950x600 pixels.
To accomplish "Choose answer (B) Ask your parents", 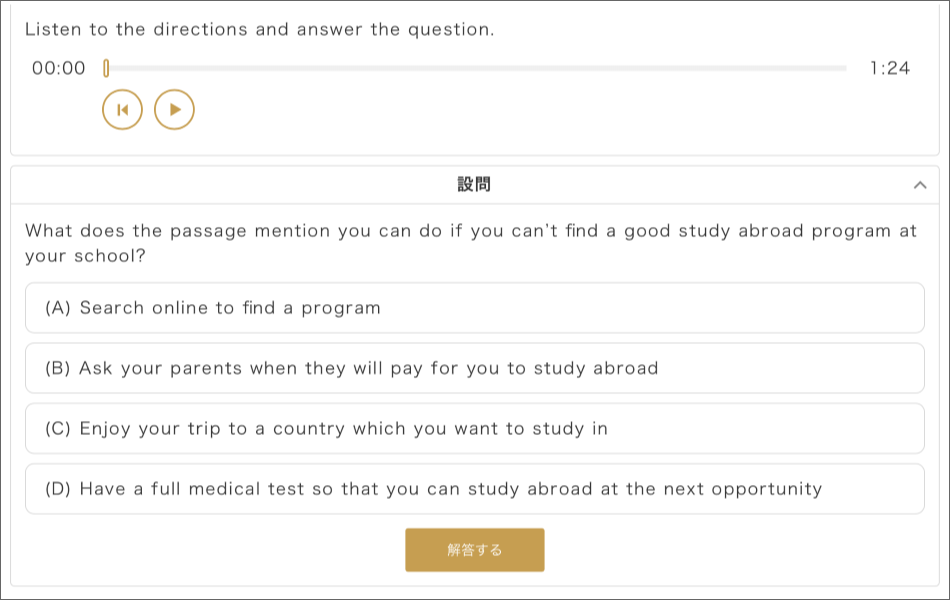I will 475,368.
